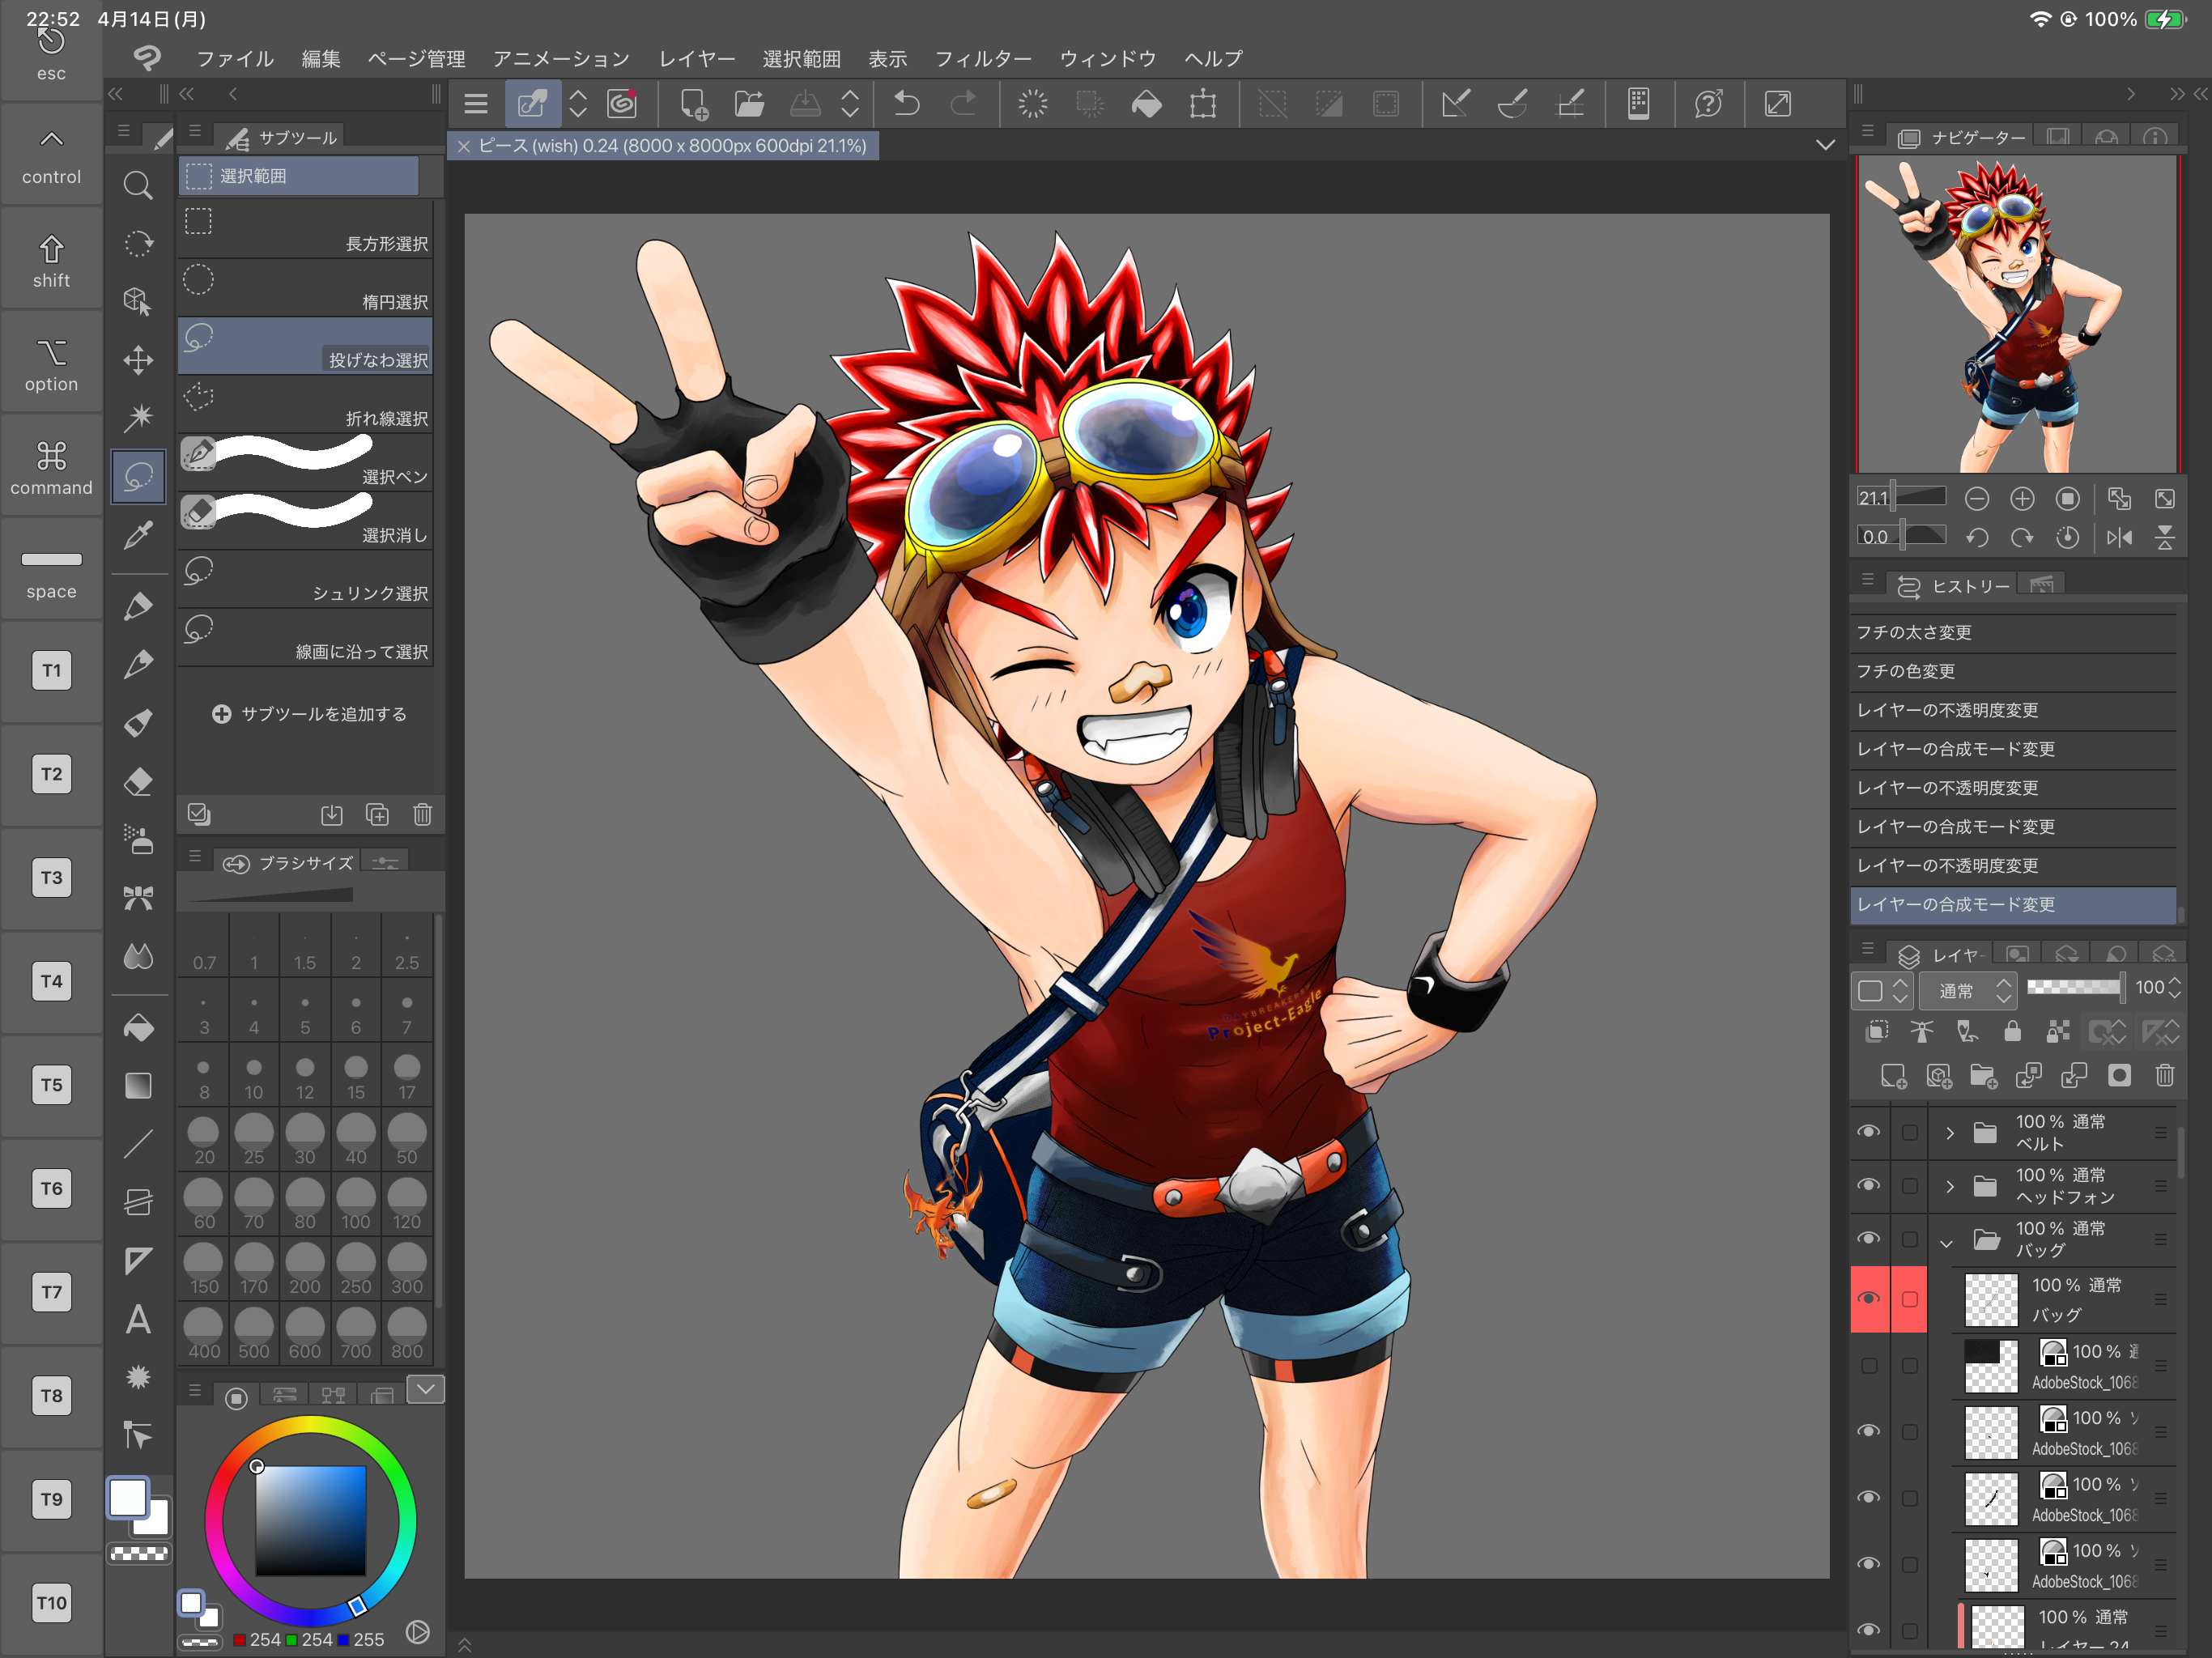This screenshot has width=2212, height=1658.
Task: Switch to transparent color swatch
Action: (138, 1553)
